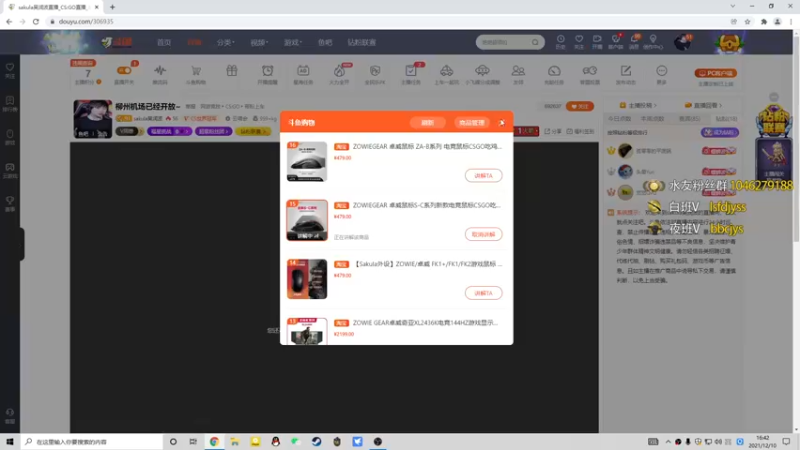Click the streamer avatar thumbnail
The width and height of the screenshot is (800, 450).
(92, 118)
